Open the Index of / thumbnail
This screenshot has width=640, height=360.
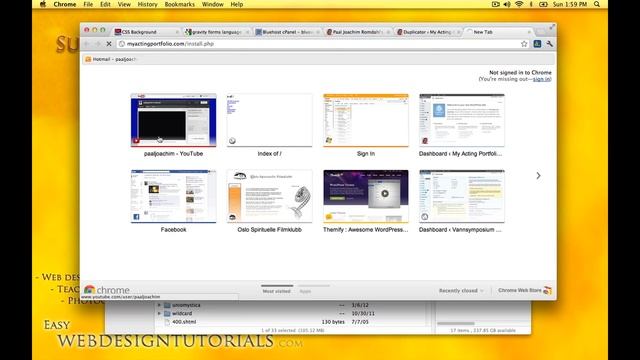coord(269,120)
